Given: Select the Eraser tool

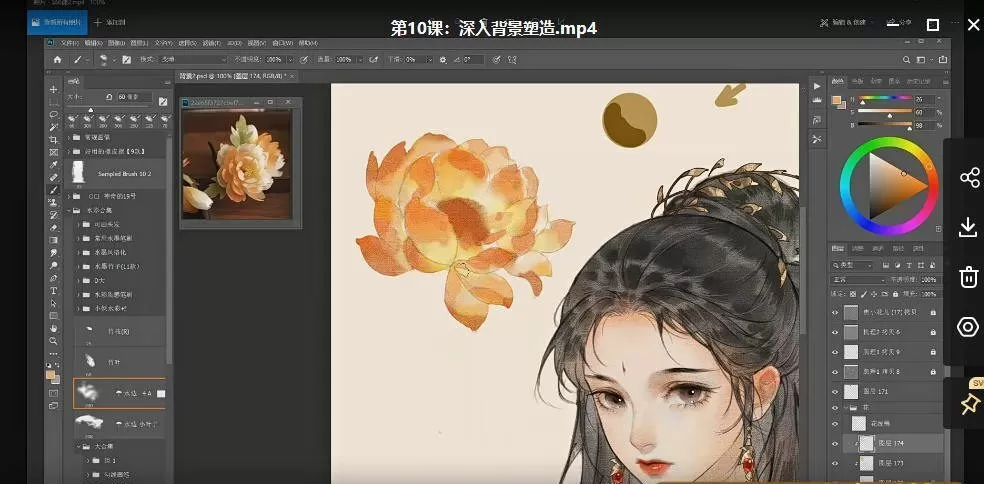Looking at the screenshot, I should pos(53,227).
